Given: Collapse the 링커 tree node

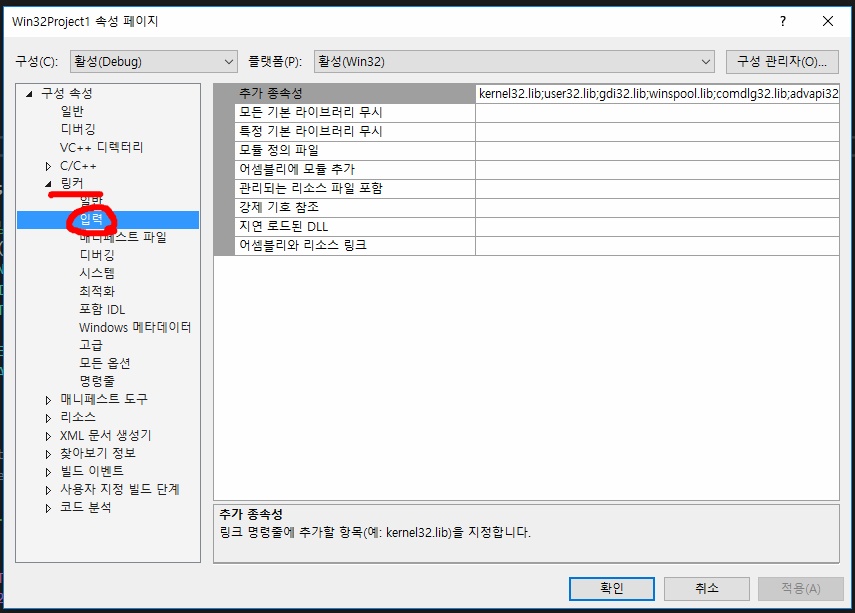Looking at the screenshot, I should tap(49, 184).
